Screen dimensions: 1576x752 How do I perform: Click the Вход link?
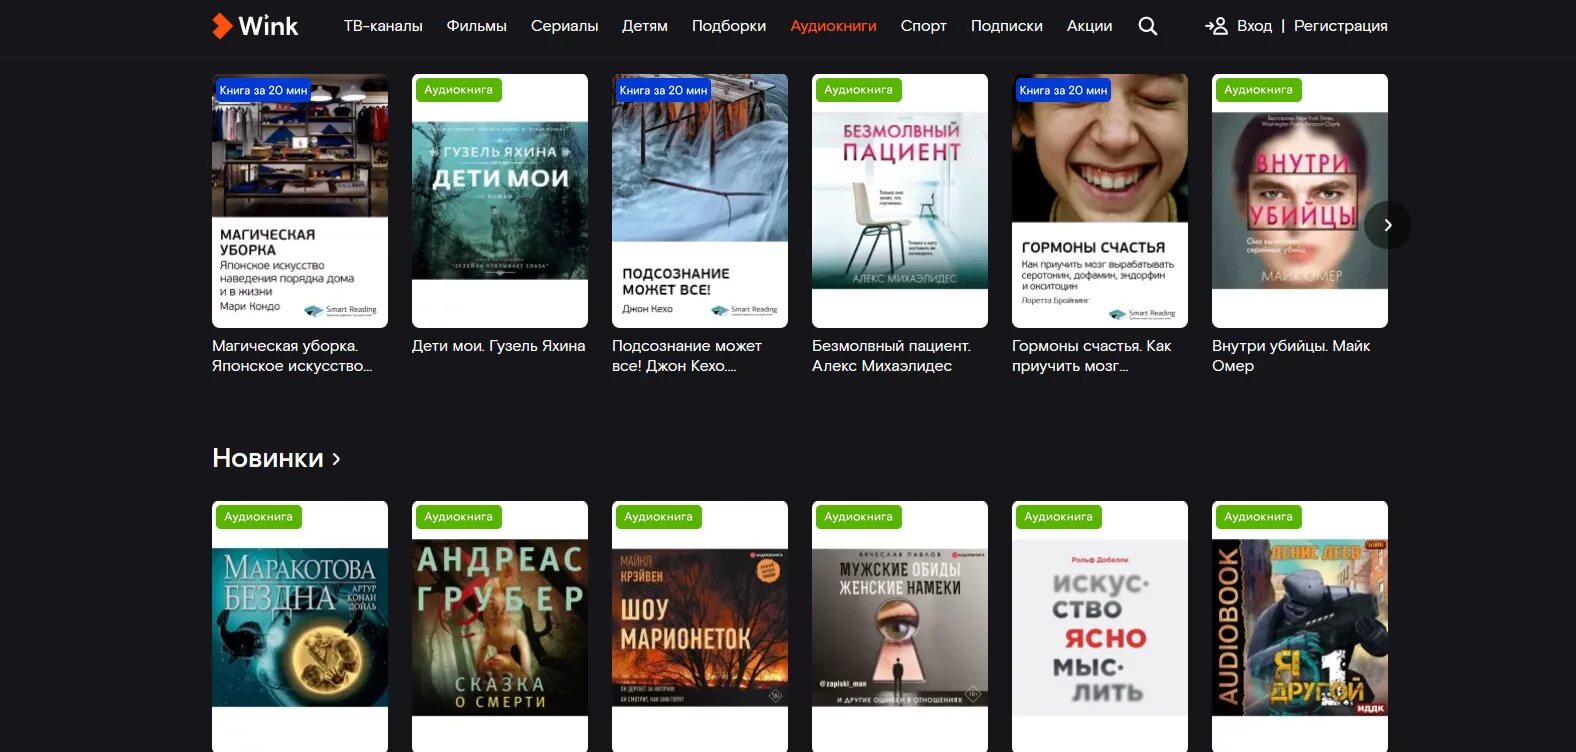coord(1254,26)
